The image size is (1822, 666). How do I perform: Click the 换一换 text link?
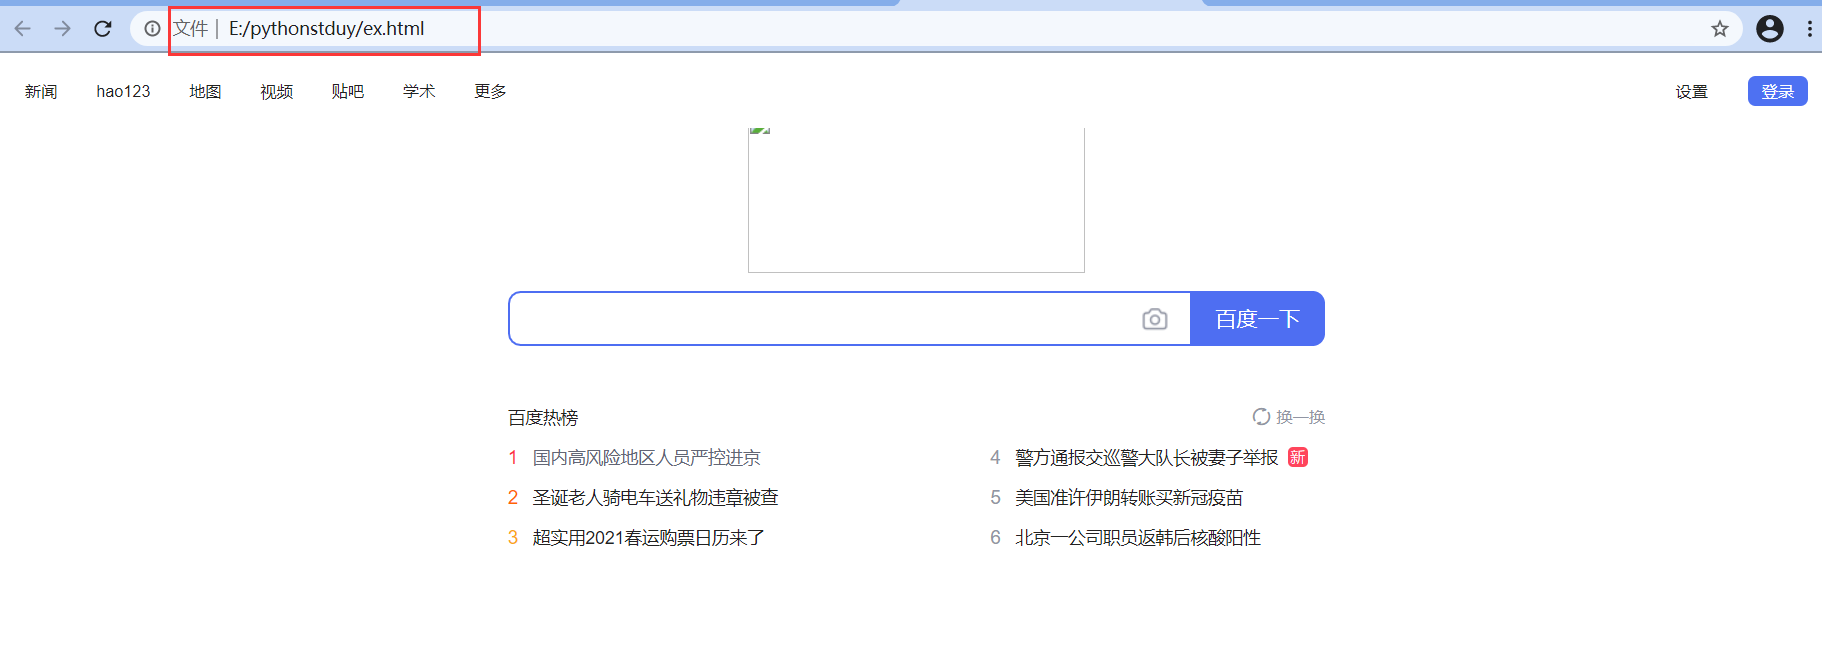(1301, 417)
